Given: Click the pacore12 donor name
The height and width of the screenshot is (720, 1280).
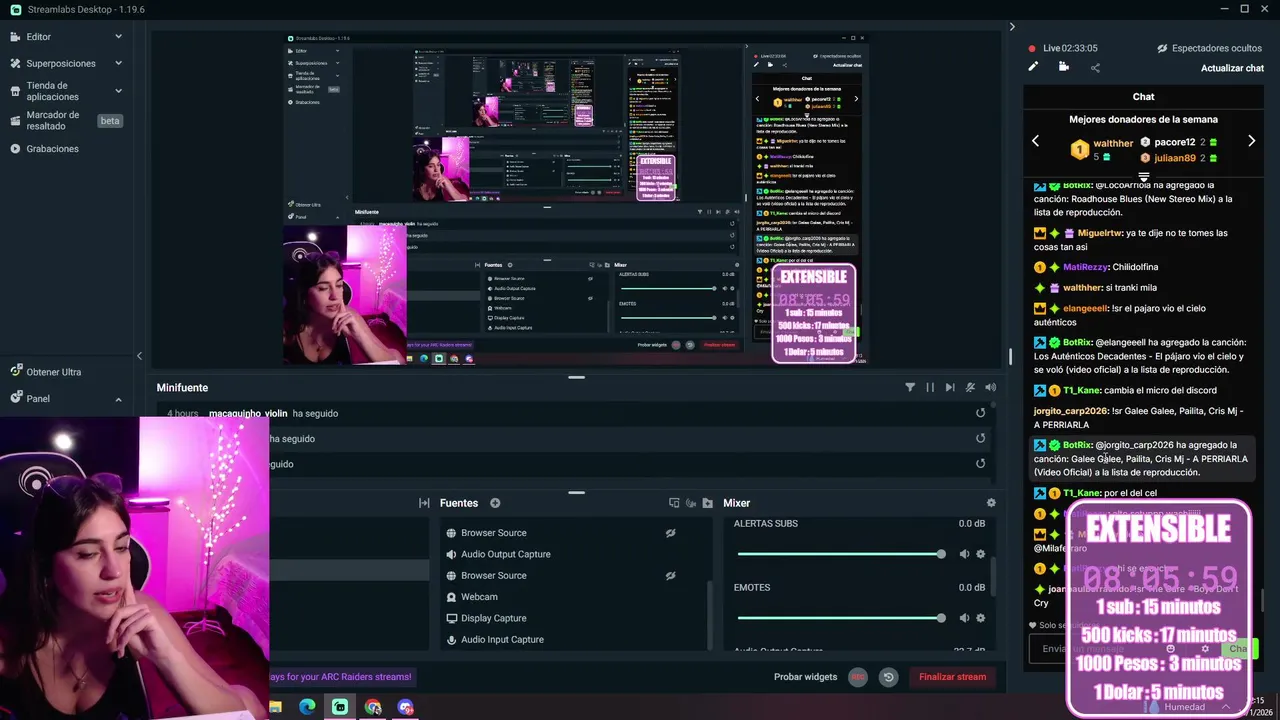Looking at the screenshot, I should [1175, 142].
